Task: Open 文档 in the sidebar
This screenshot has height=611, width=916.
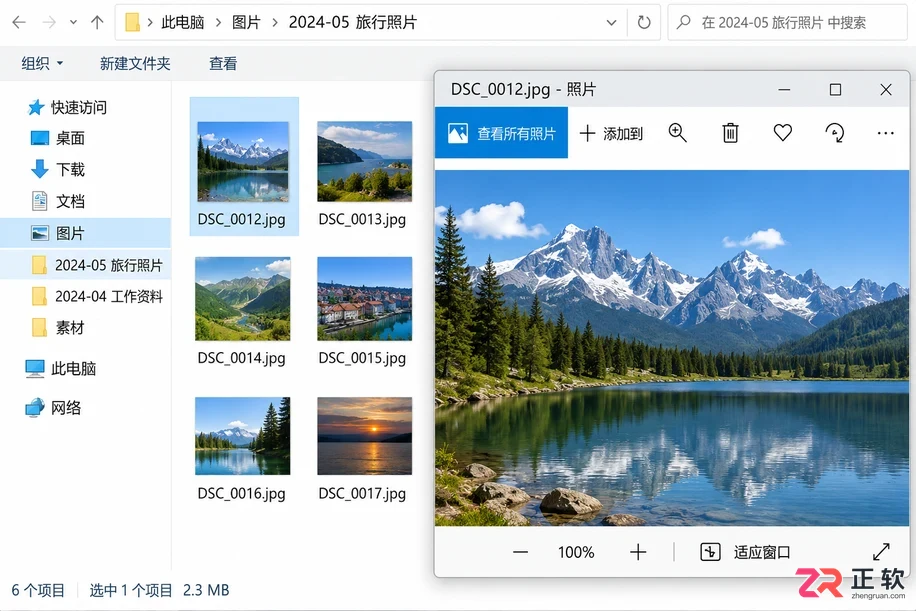Action: 58,202
